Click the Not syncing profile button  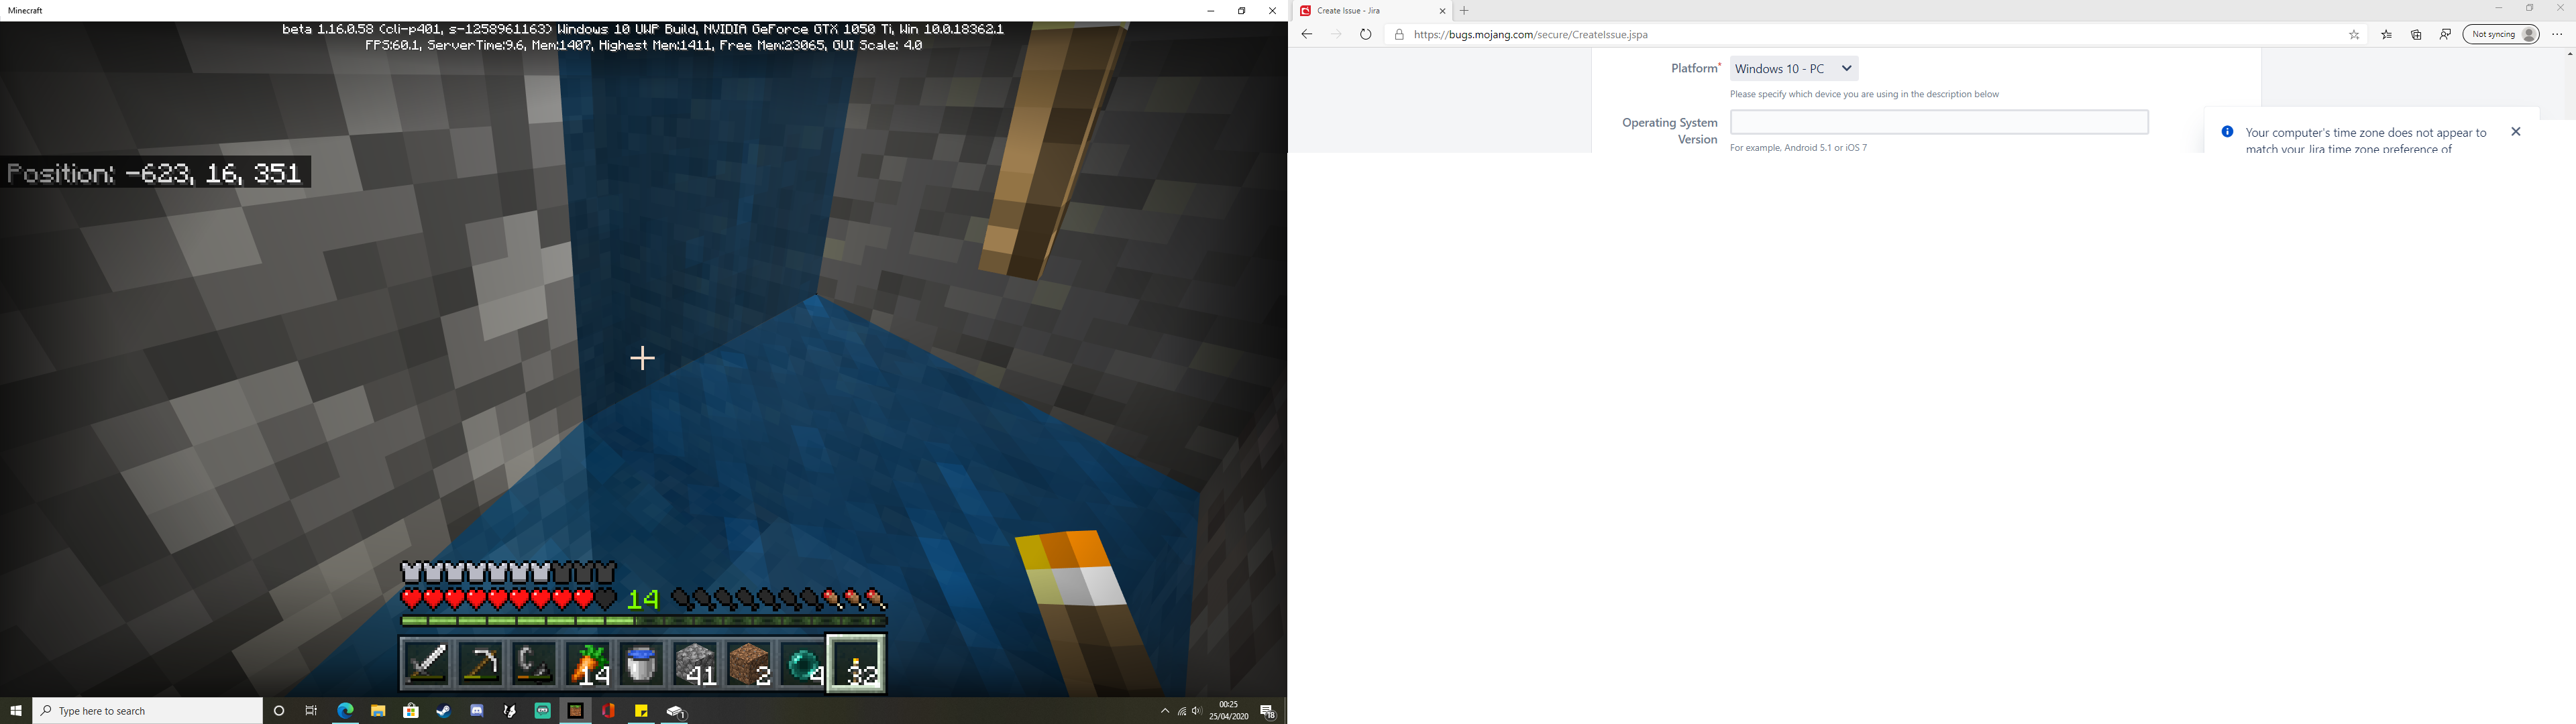[x=2501, y=35]
